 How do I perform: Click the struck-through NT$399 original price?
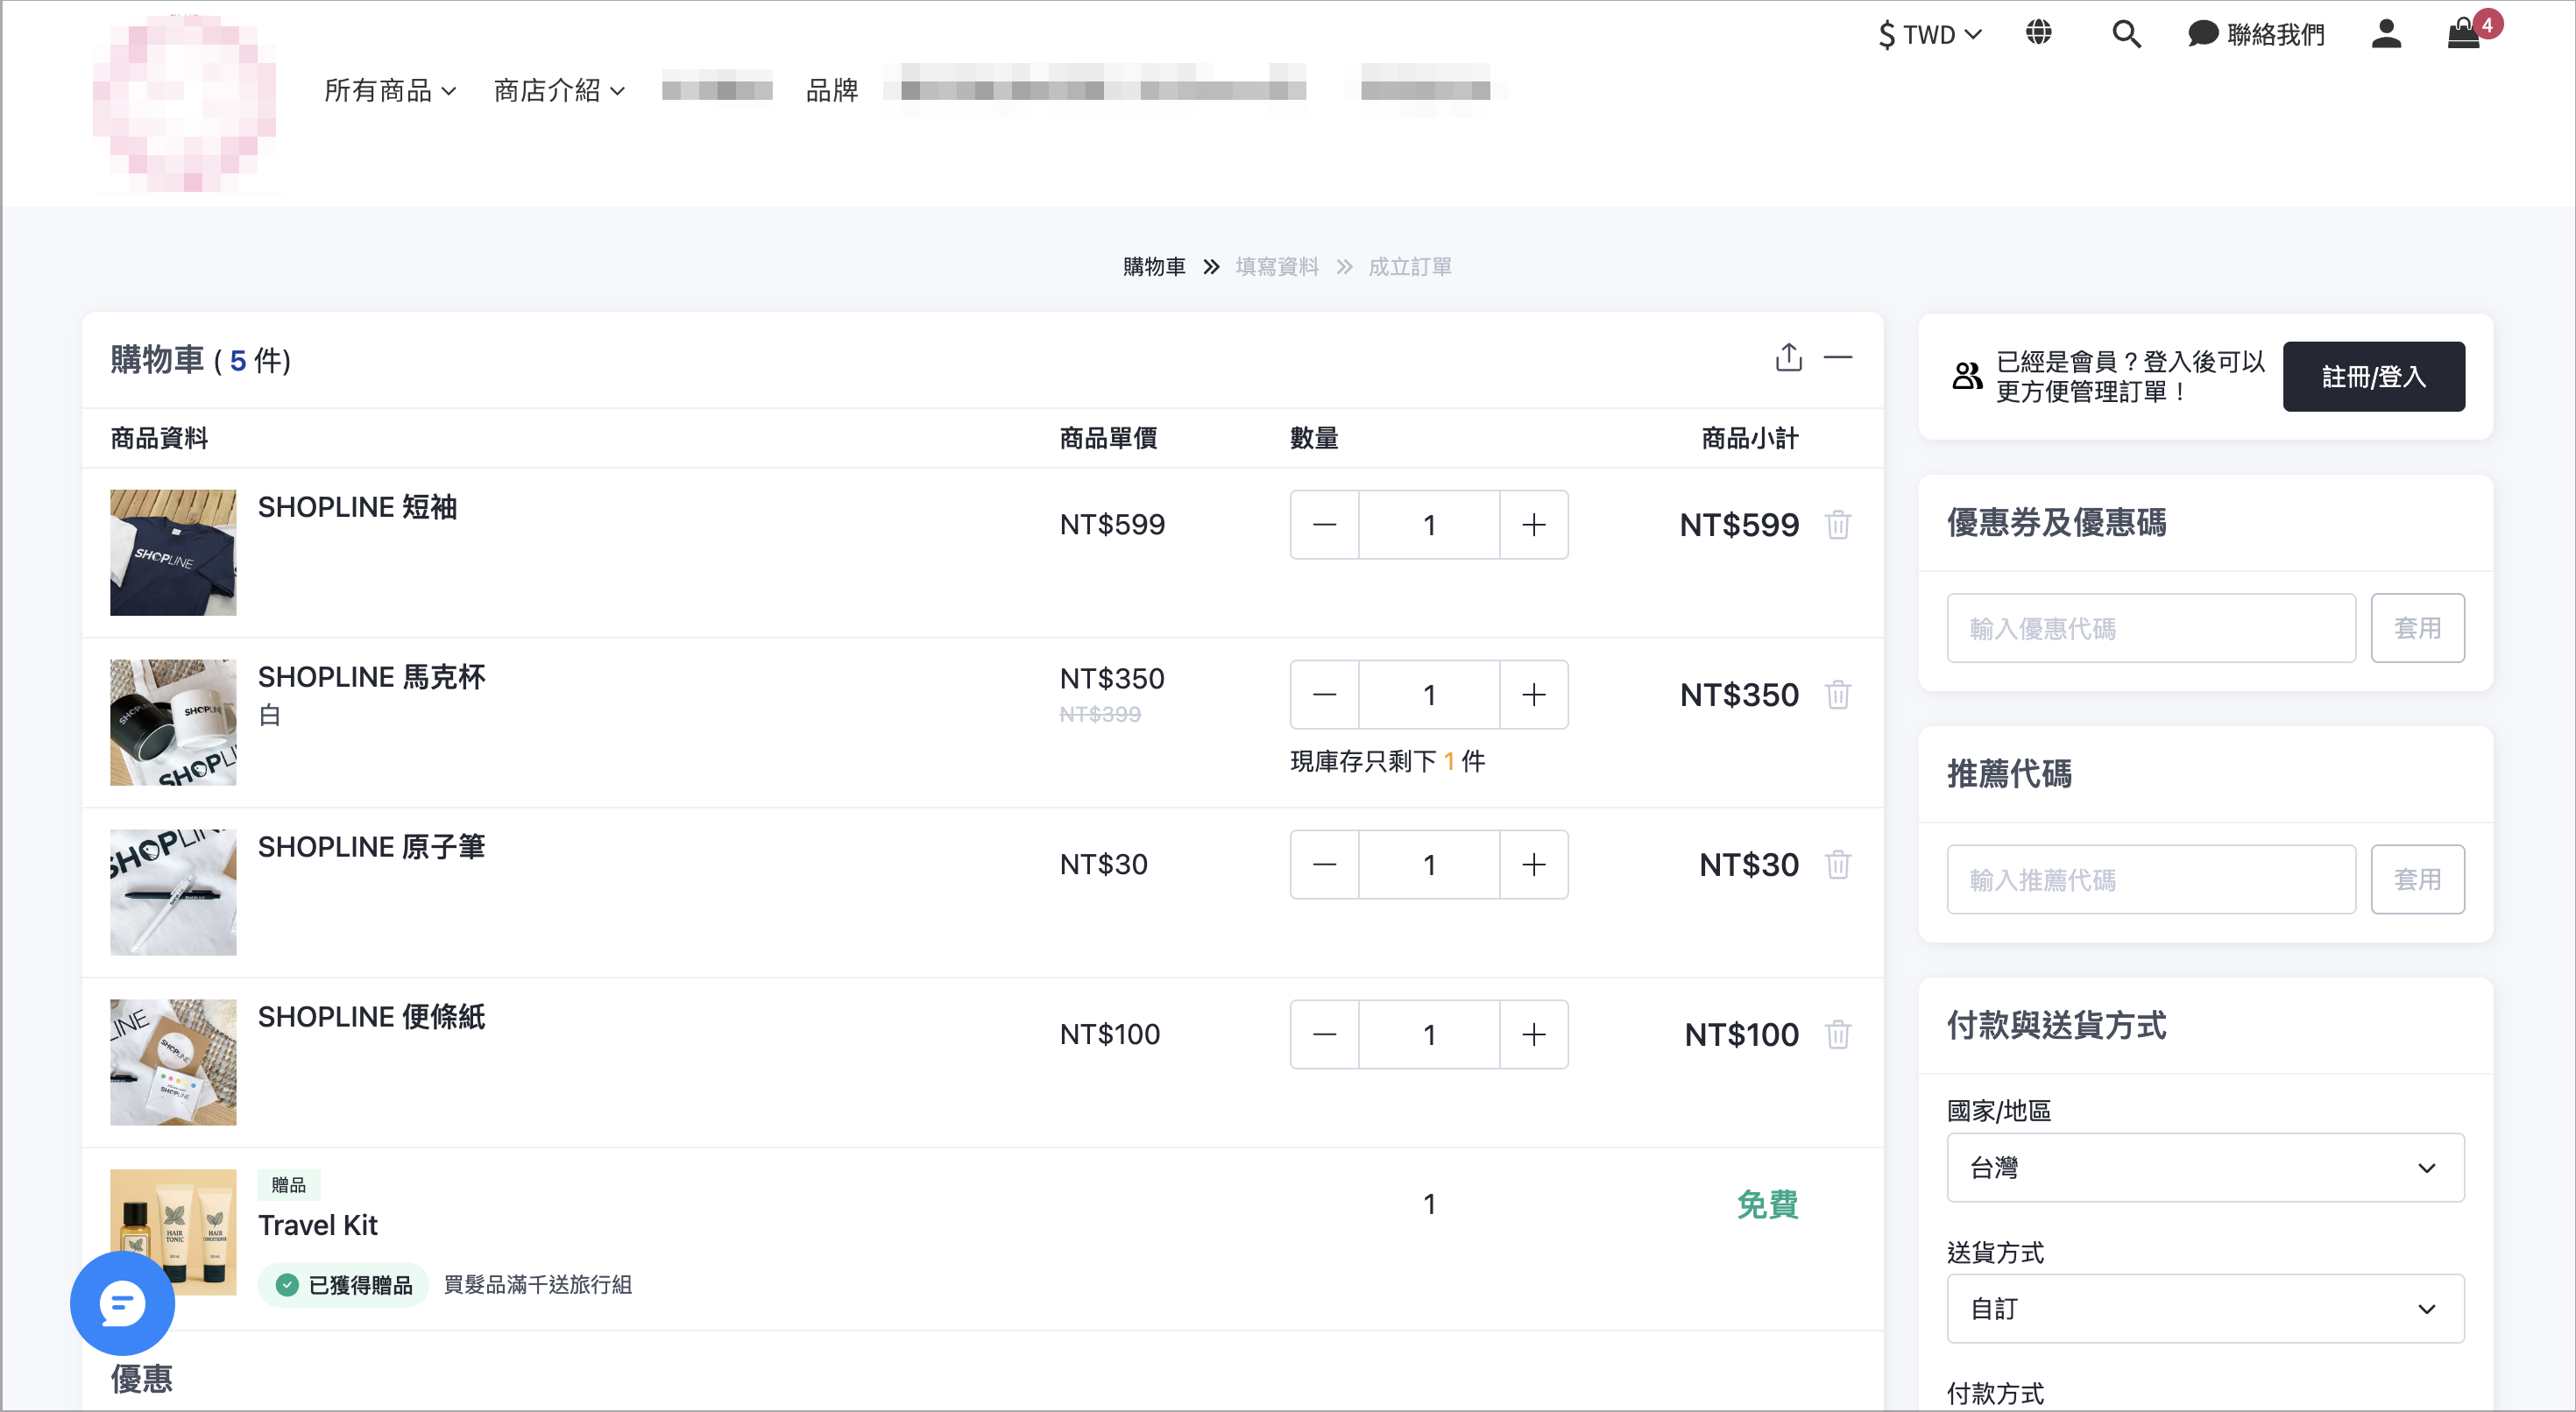point(1100,714)
